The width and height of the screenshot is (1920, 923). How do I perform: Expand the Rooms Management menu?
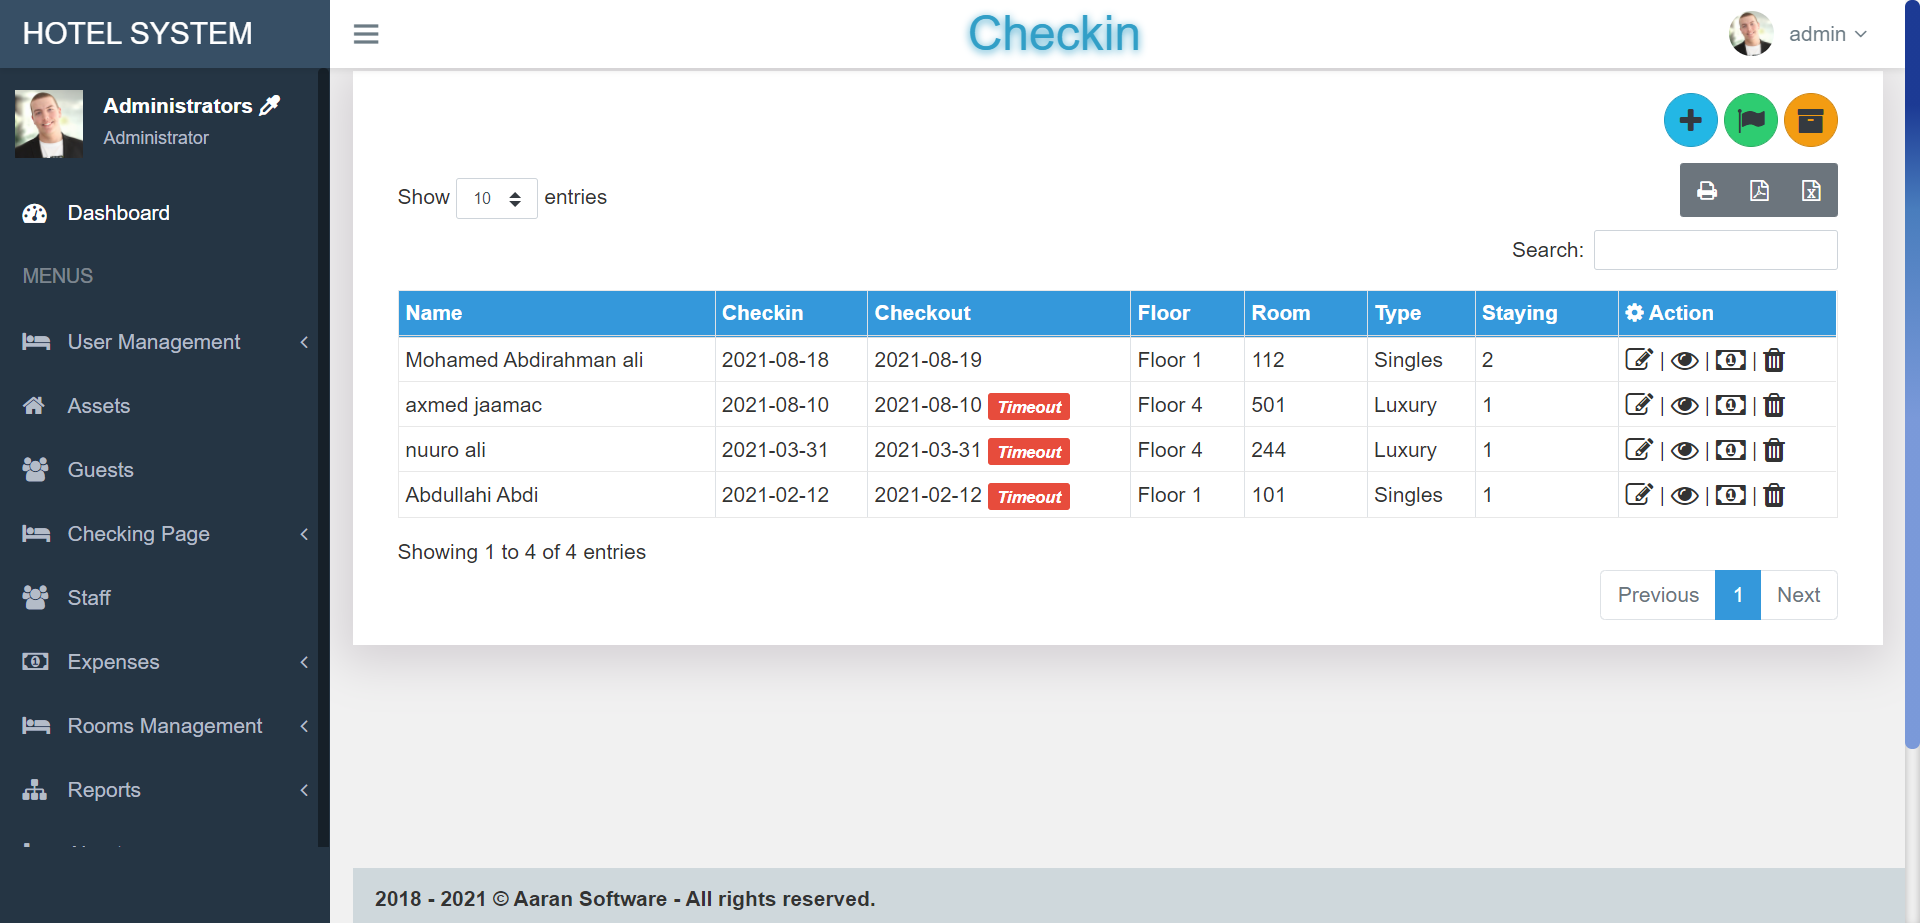(165, 726)
